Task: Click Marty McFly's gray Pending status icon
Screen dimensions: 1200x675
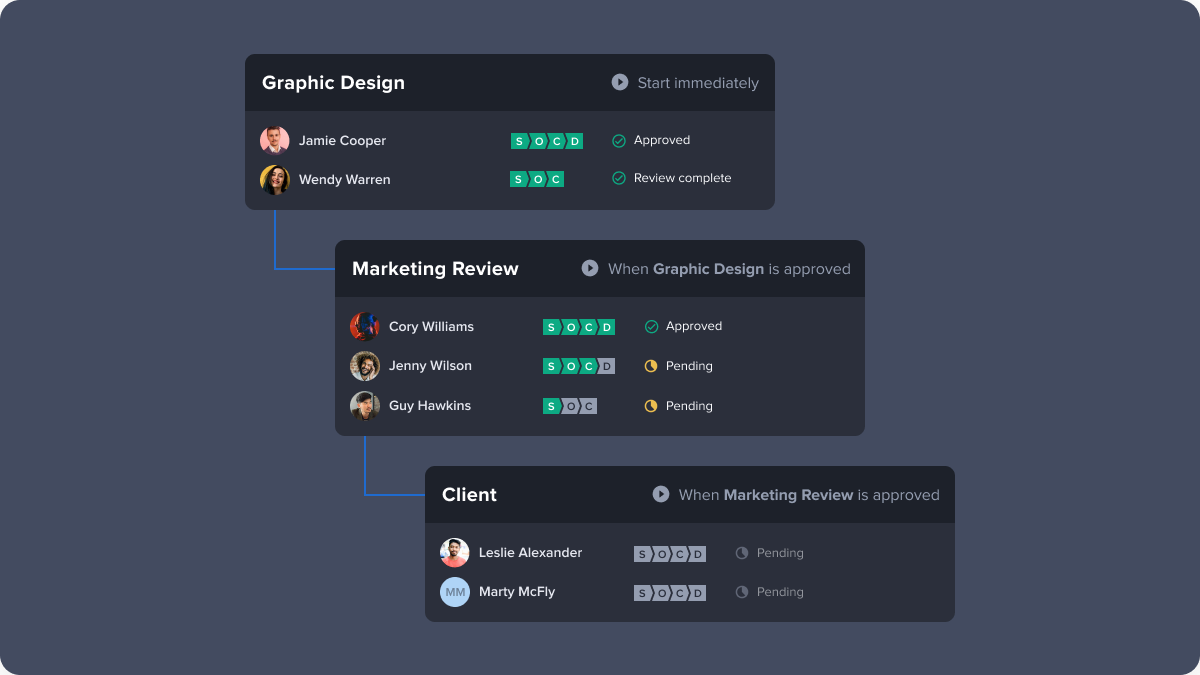Action: point(742,592)
